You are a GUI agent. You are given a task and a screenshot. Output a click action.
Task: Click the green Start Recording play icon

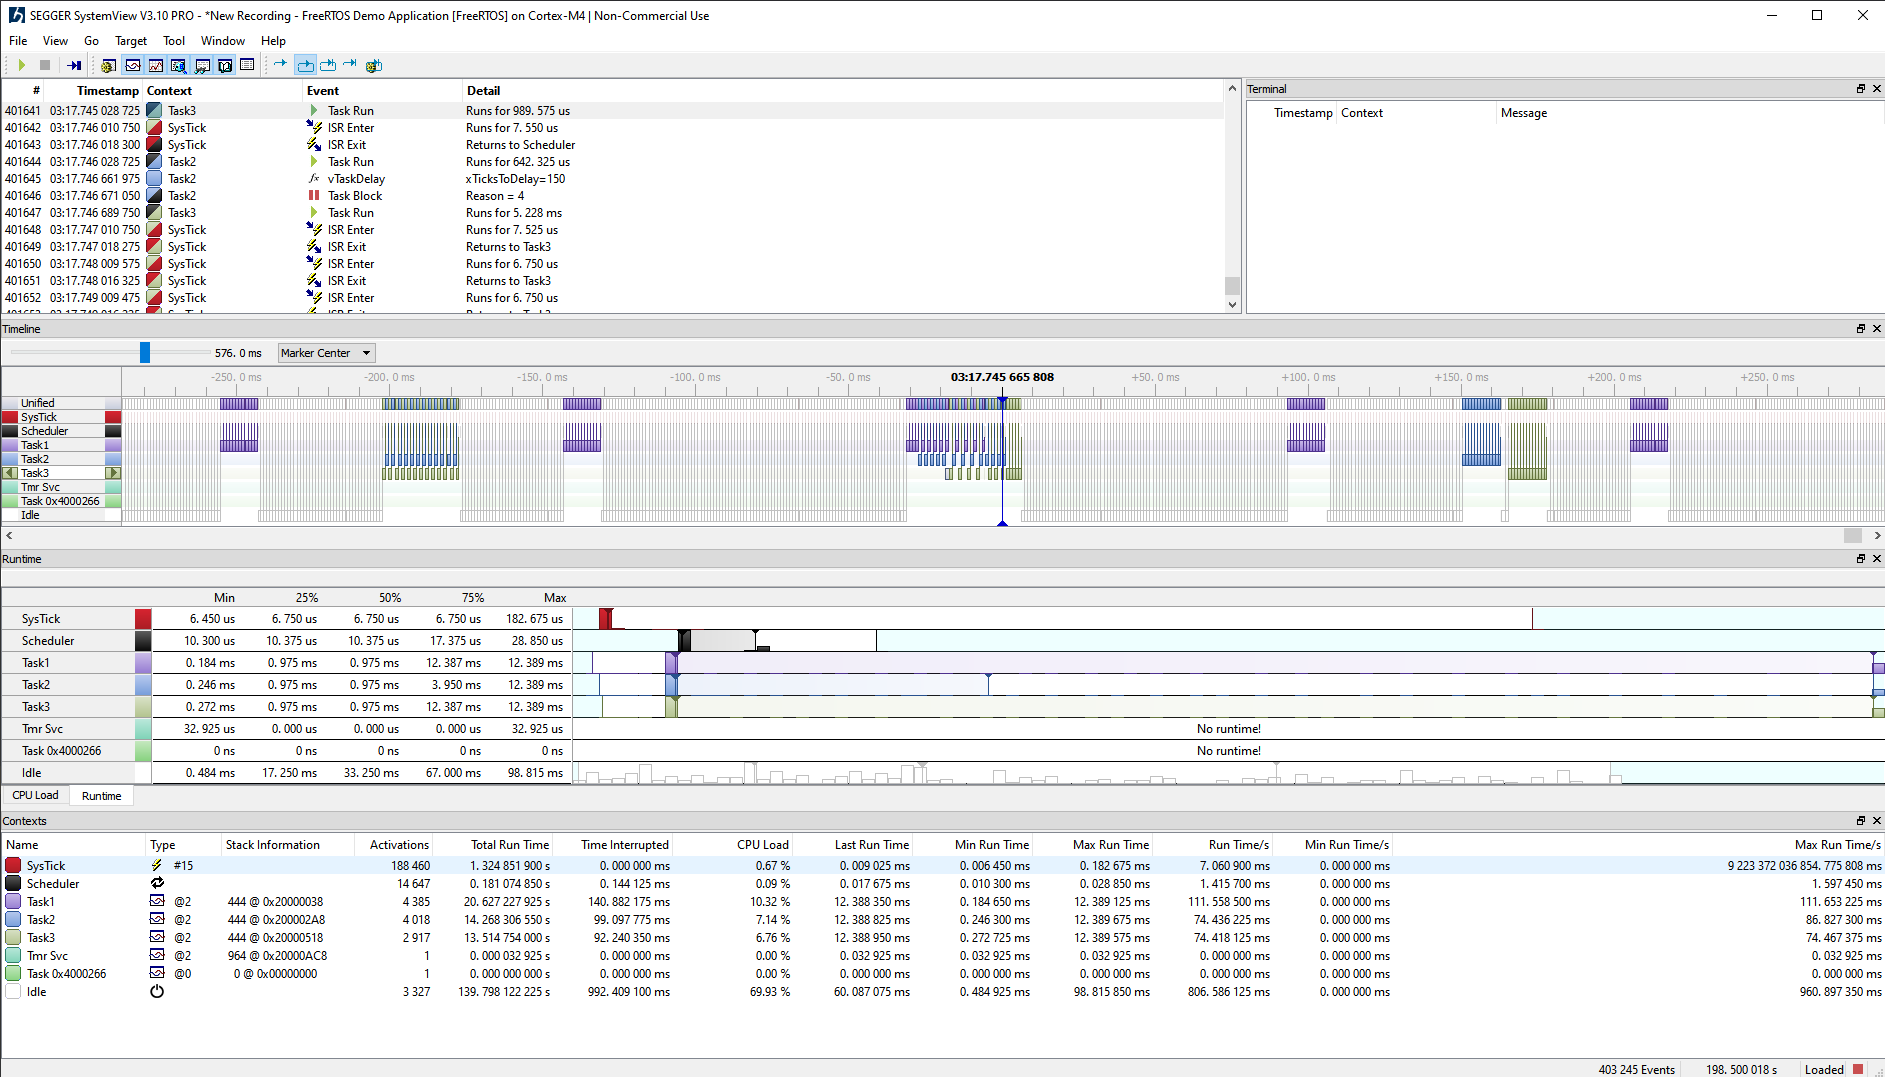(x=21, y=65)
